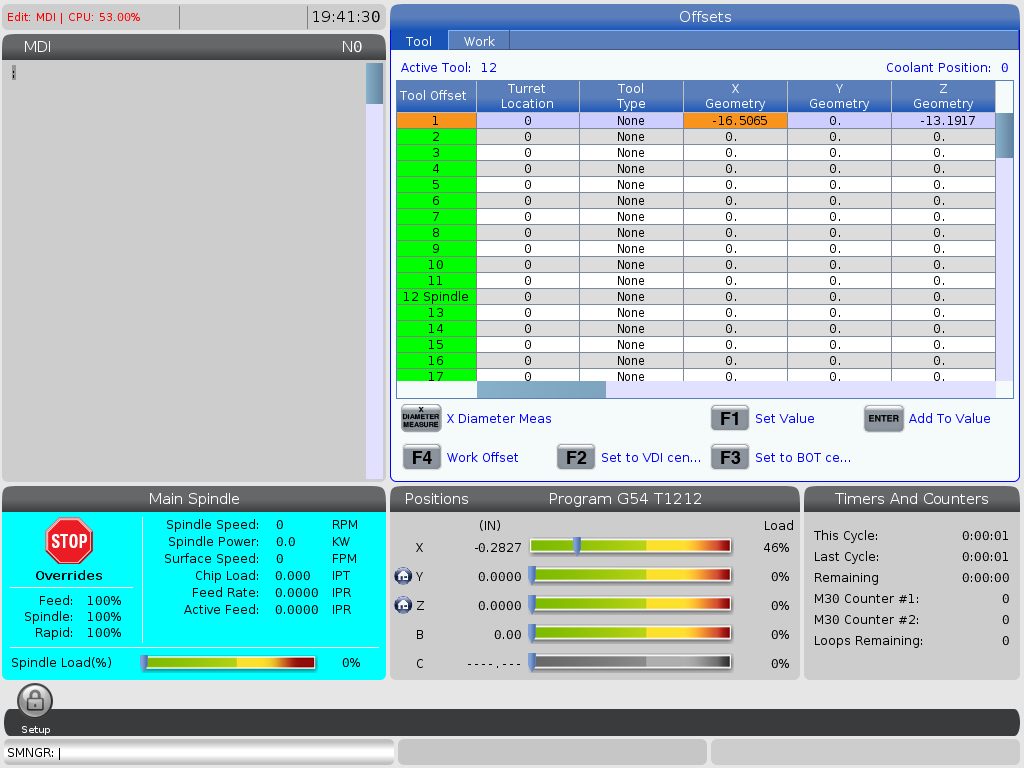Select Z Geometry value -13.1917

tap(943, 120)
